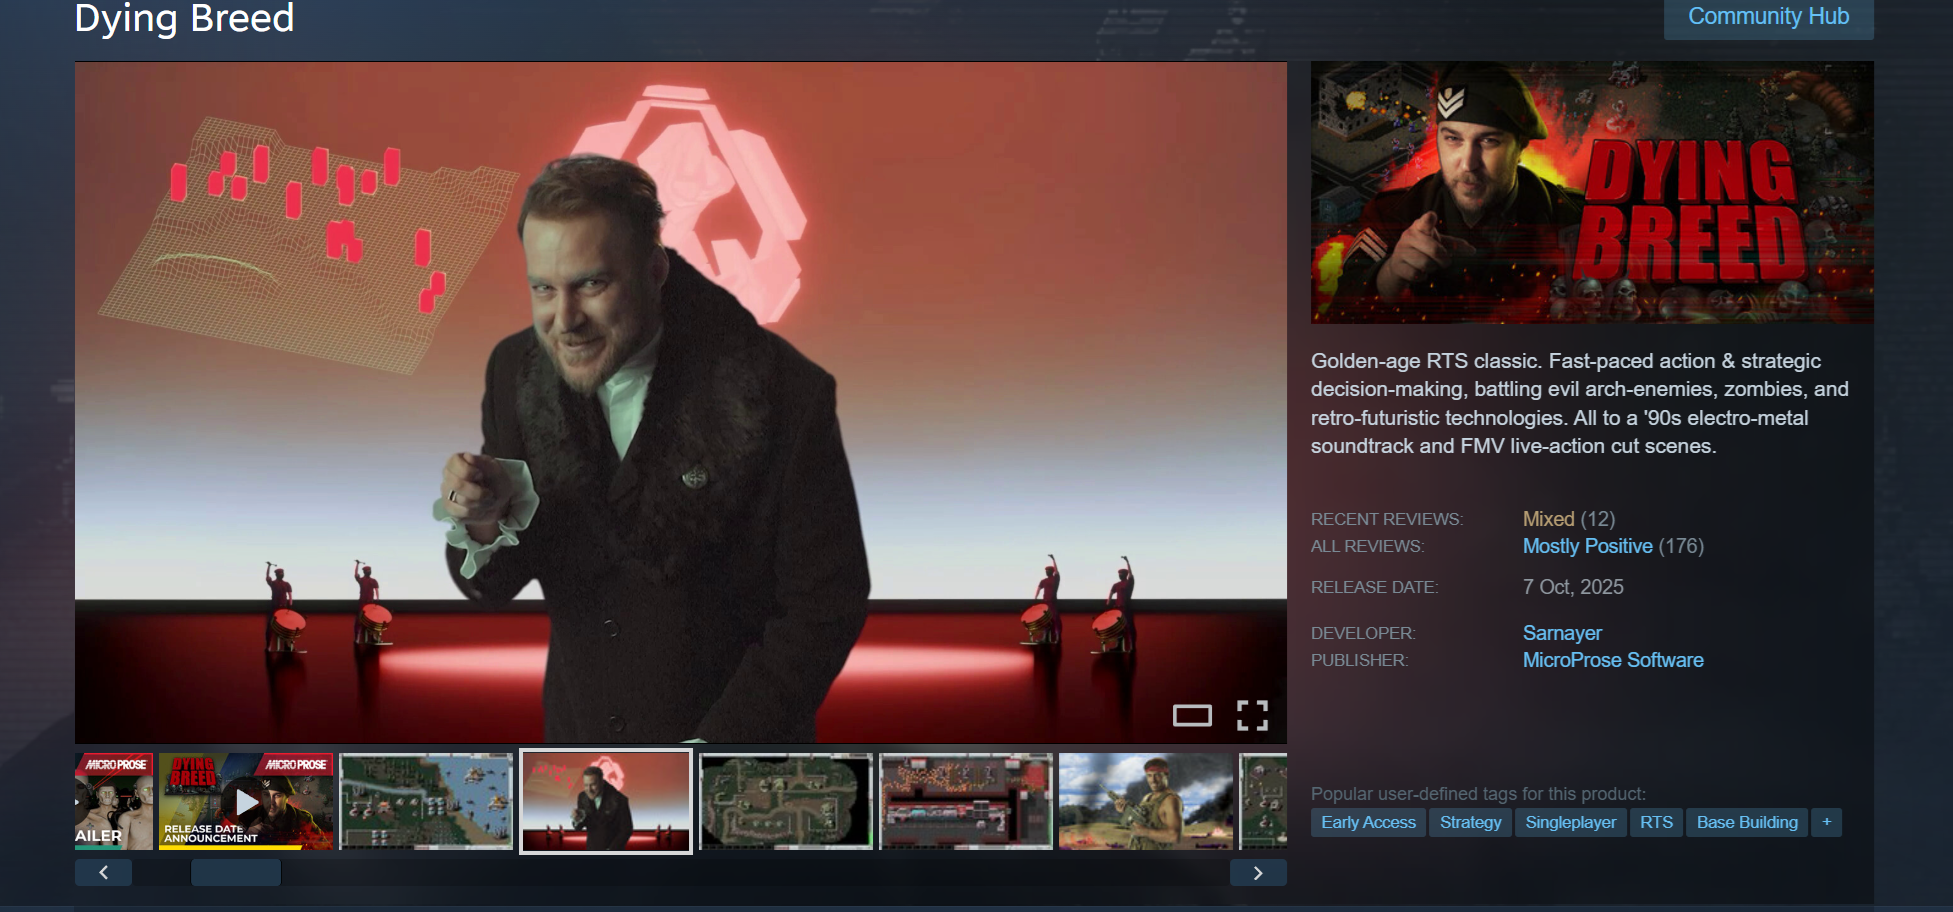Open the RTS tag

(x=1656, y=822)
